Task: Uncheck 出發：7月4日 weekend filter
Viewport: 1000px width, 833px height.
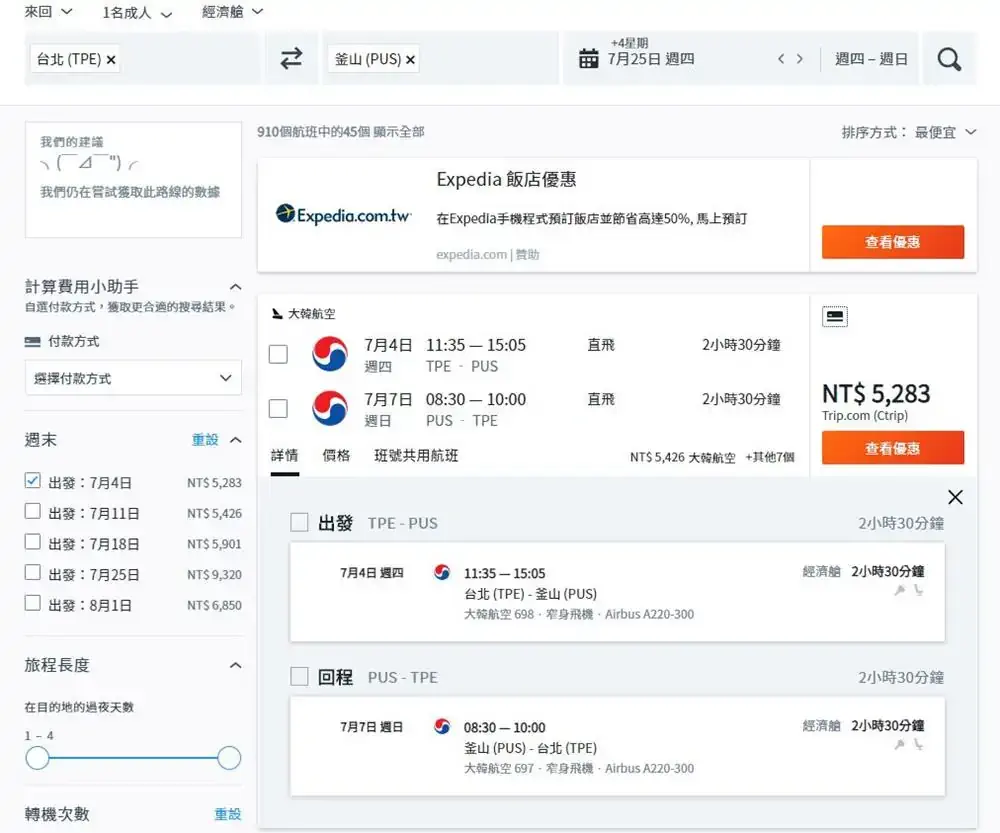Action: click(x=33, y=481)
